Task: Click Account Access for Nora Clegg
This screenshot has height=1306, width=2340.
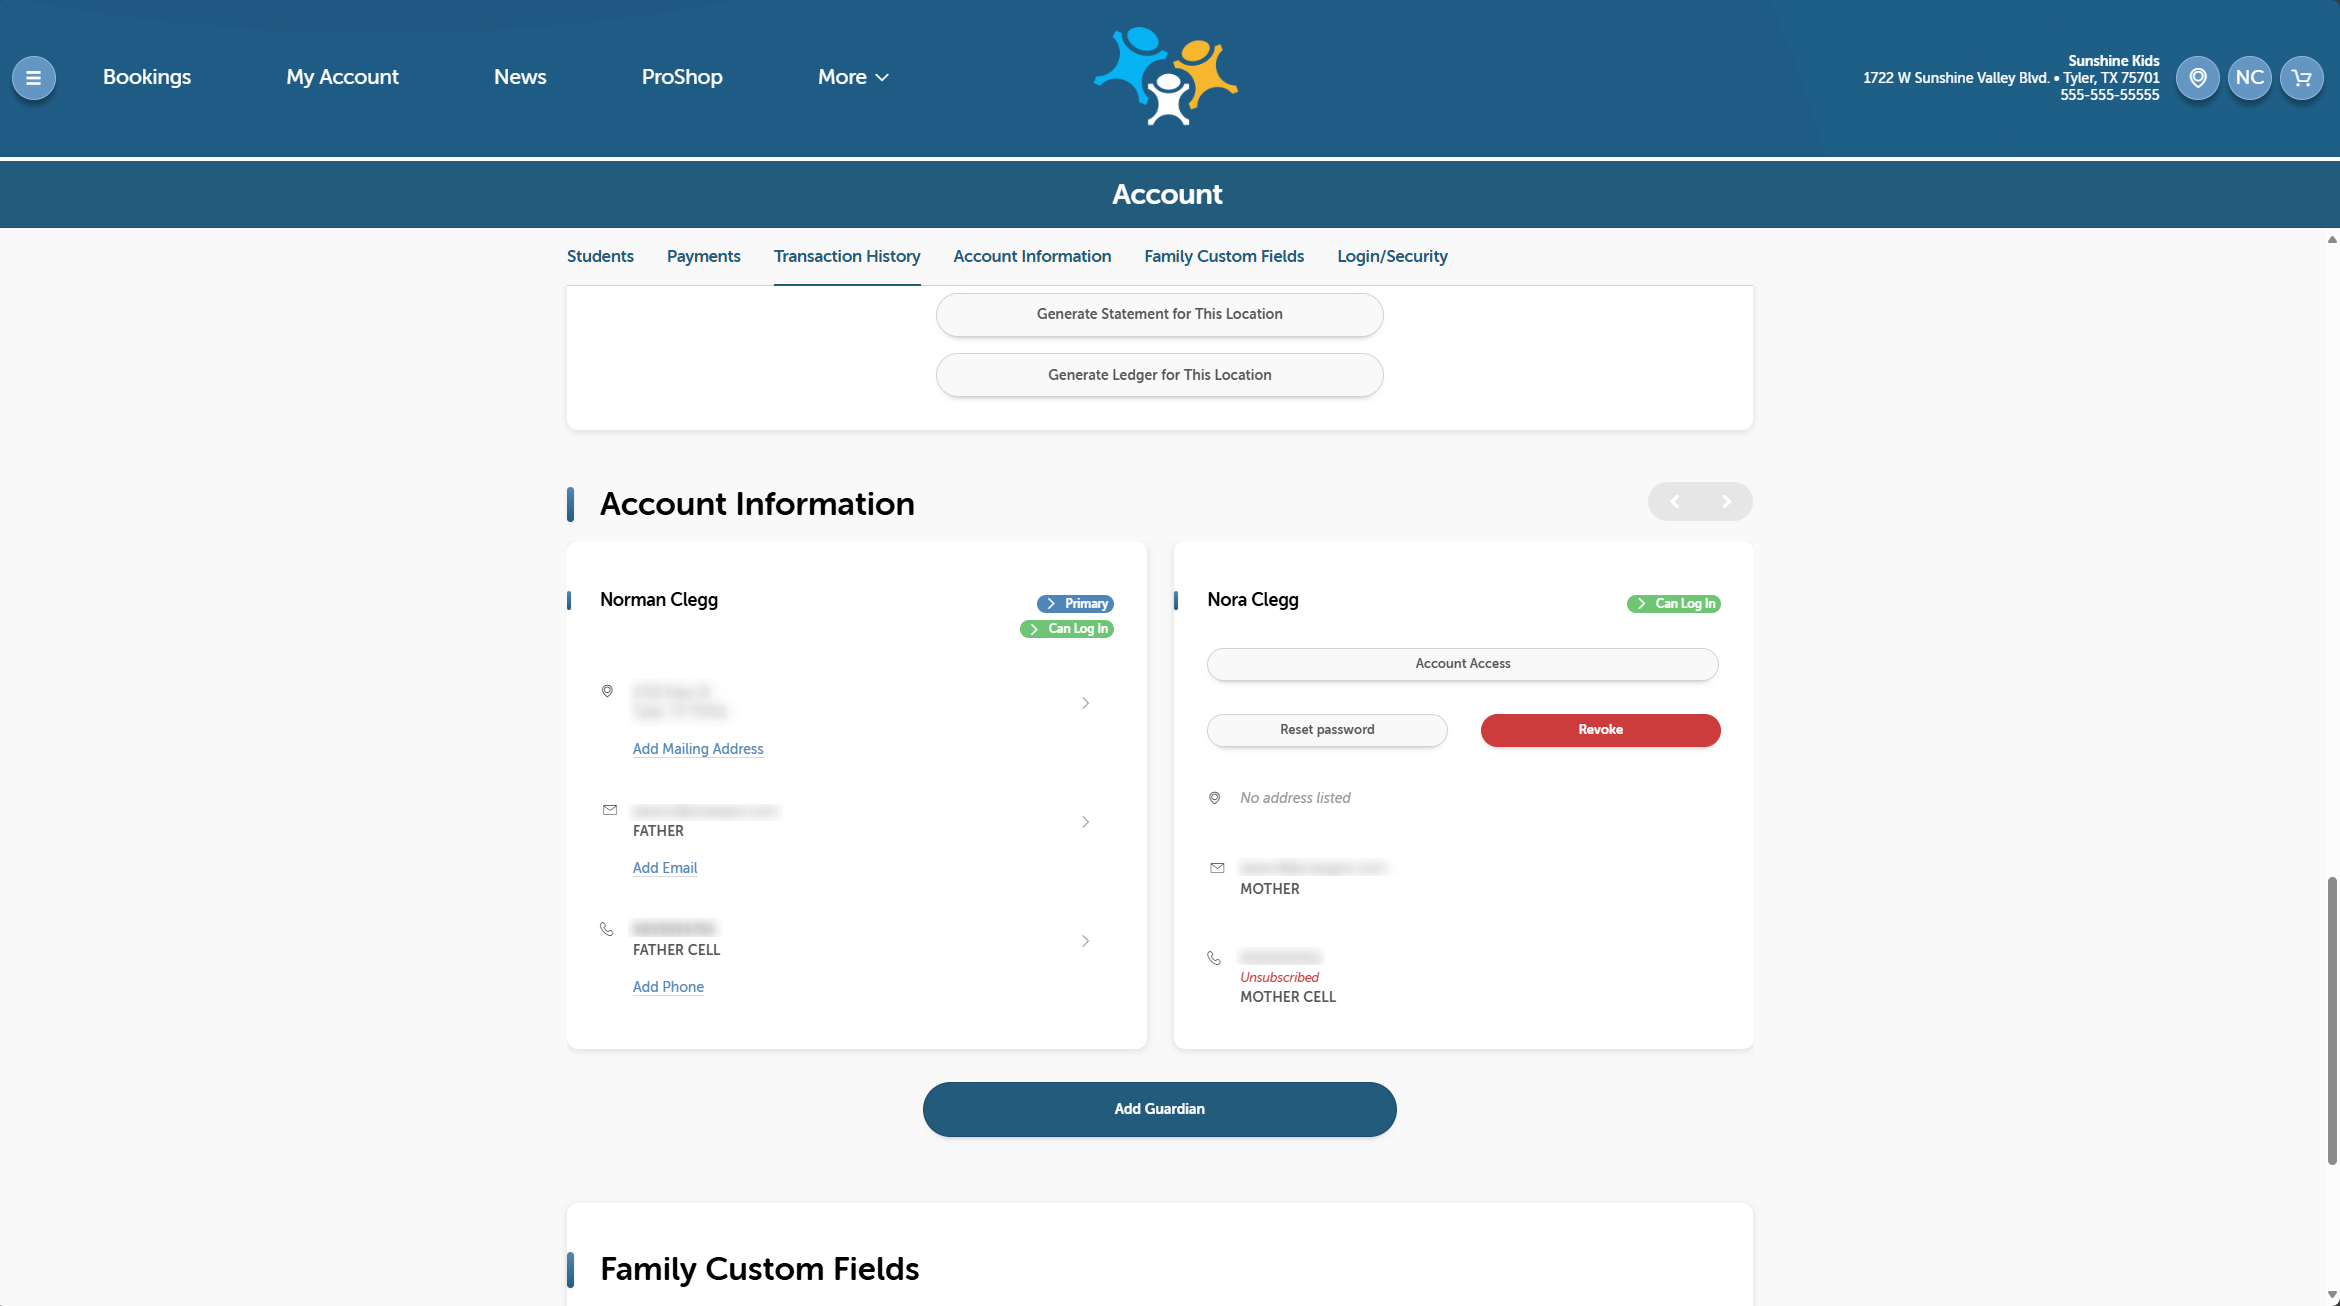Action: [1463, 664]
